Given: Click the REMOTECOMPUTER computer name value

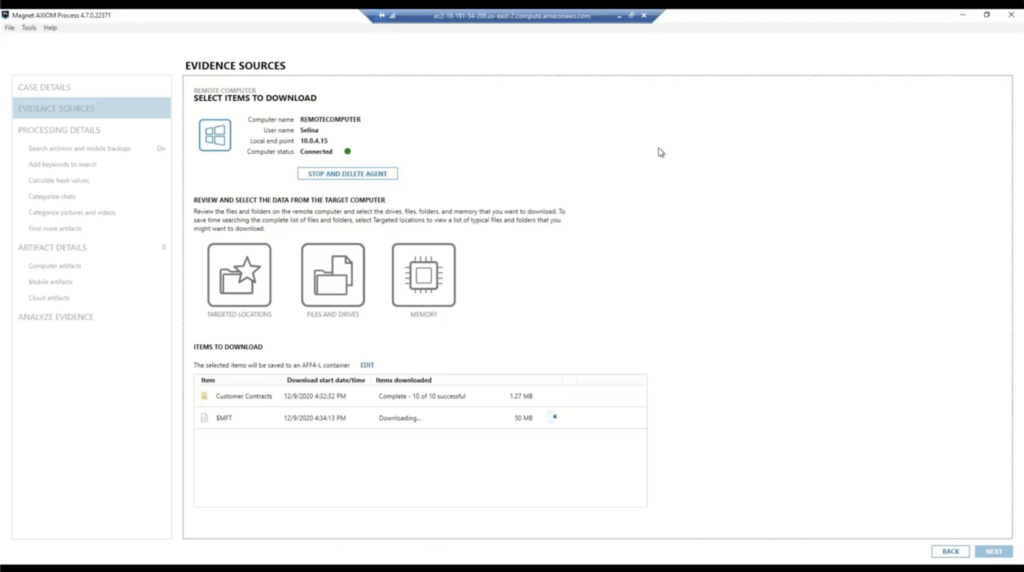Looking at the screenshot, I should [330, 119].
